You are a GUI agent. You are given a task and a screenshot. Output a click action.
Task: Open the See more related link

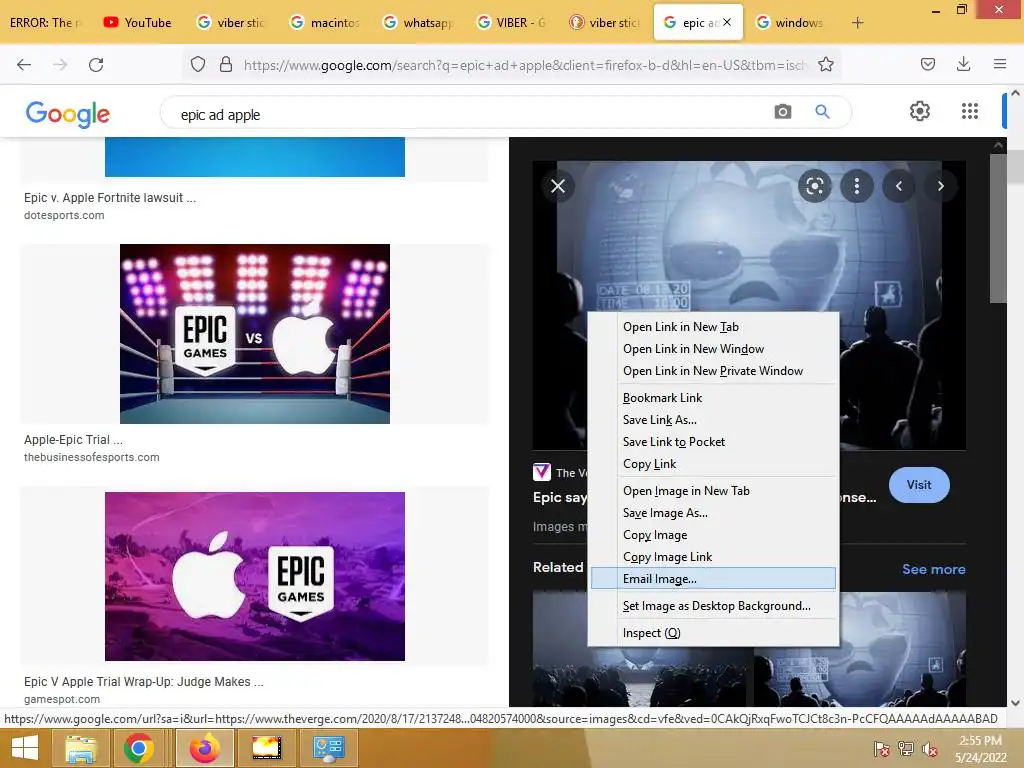(933, 569)
